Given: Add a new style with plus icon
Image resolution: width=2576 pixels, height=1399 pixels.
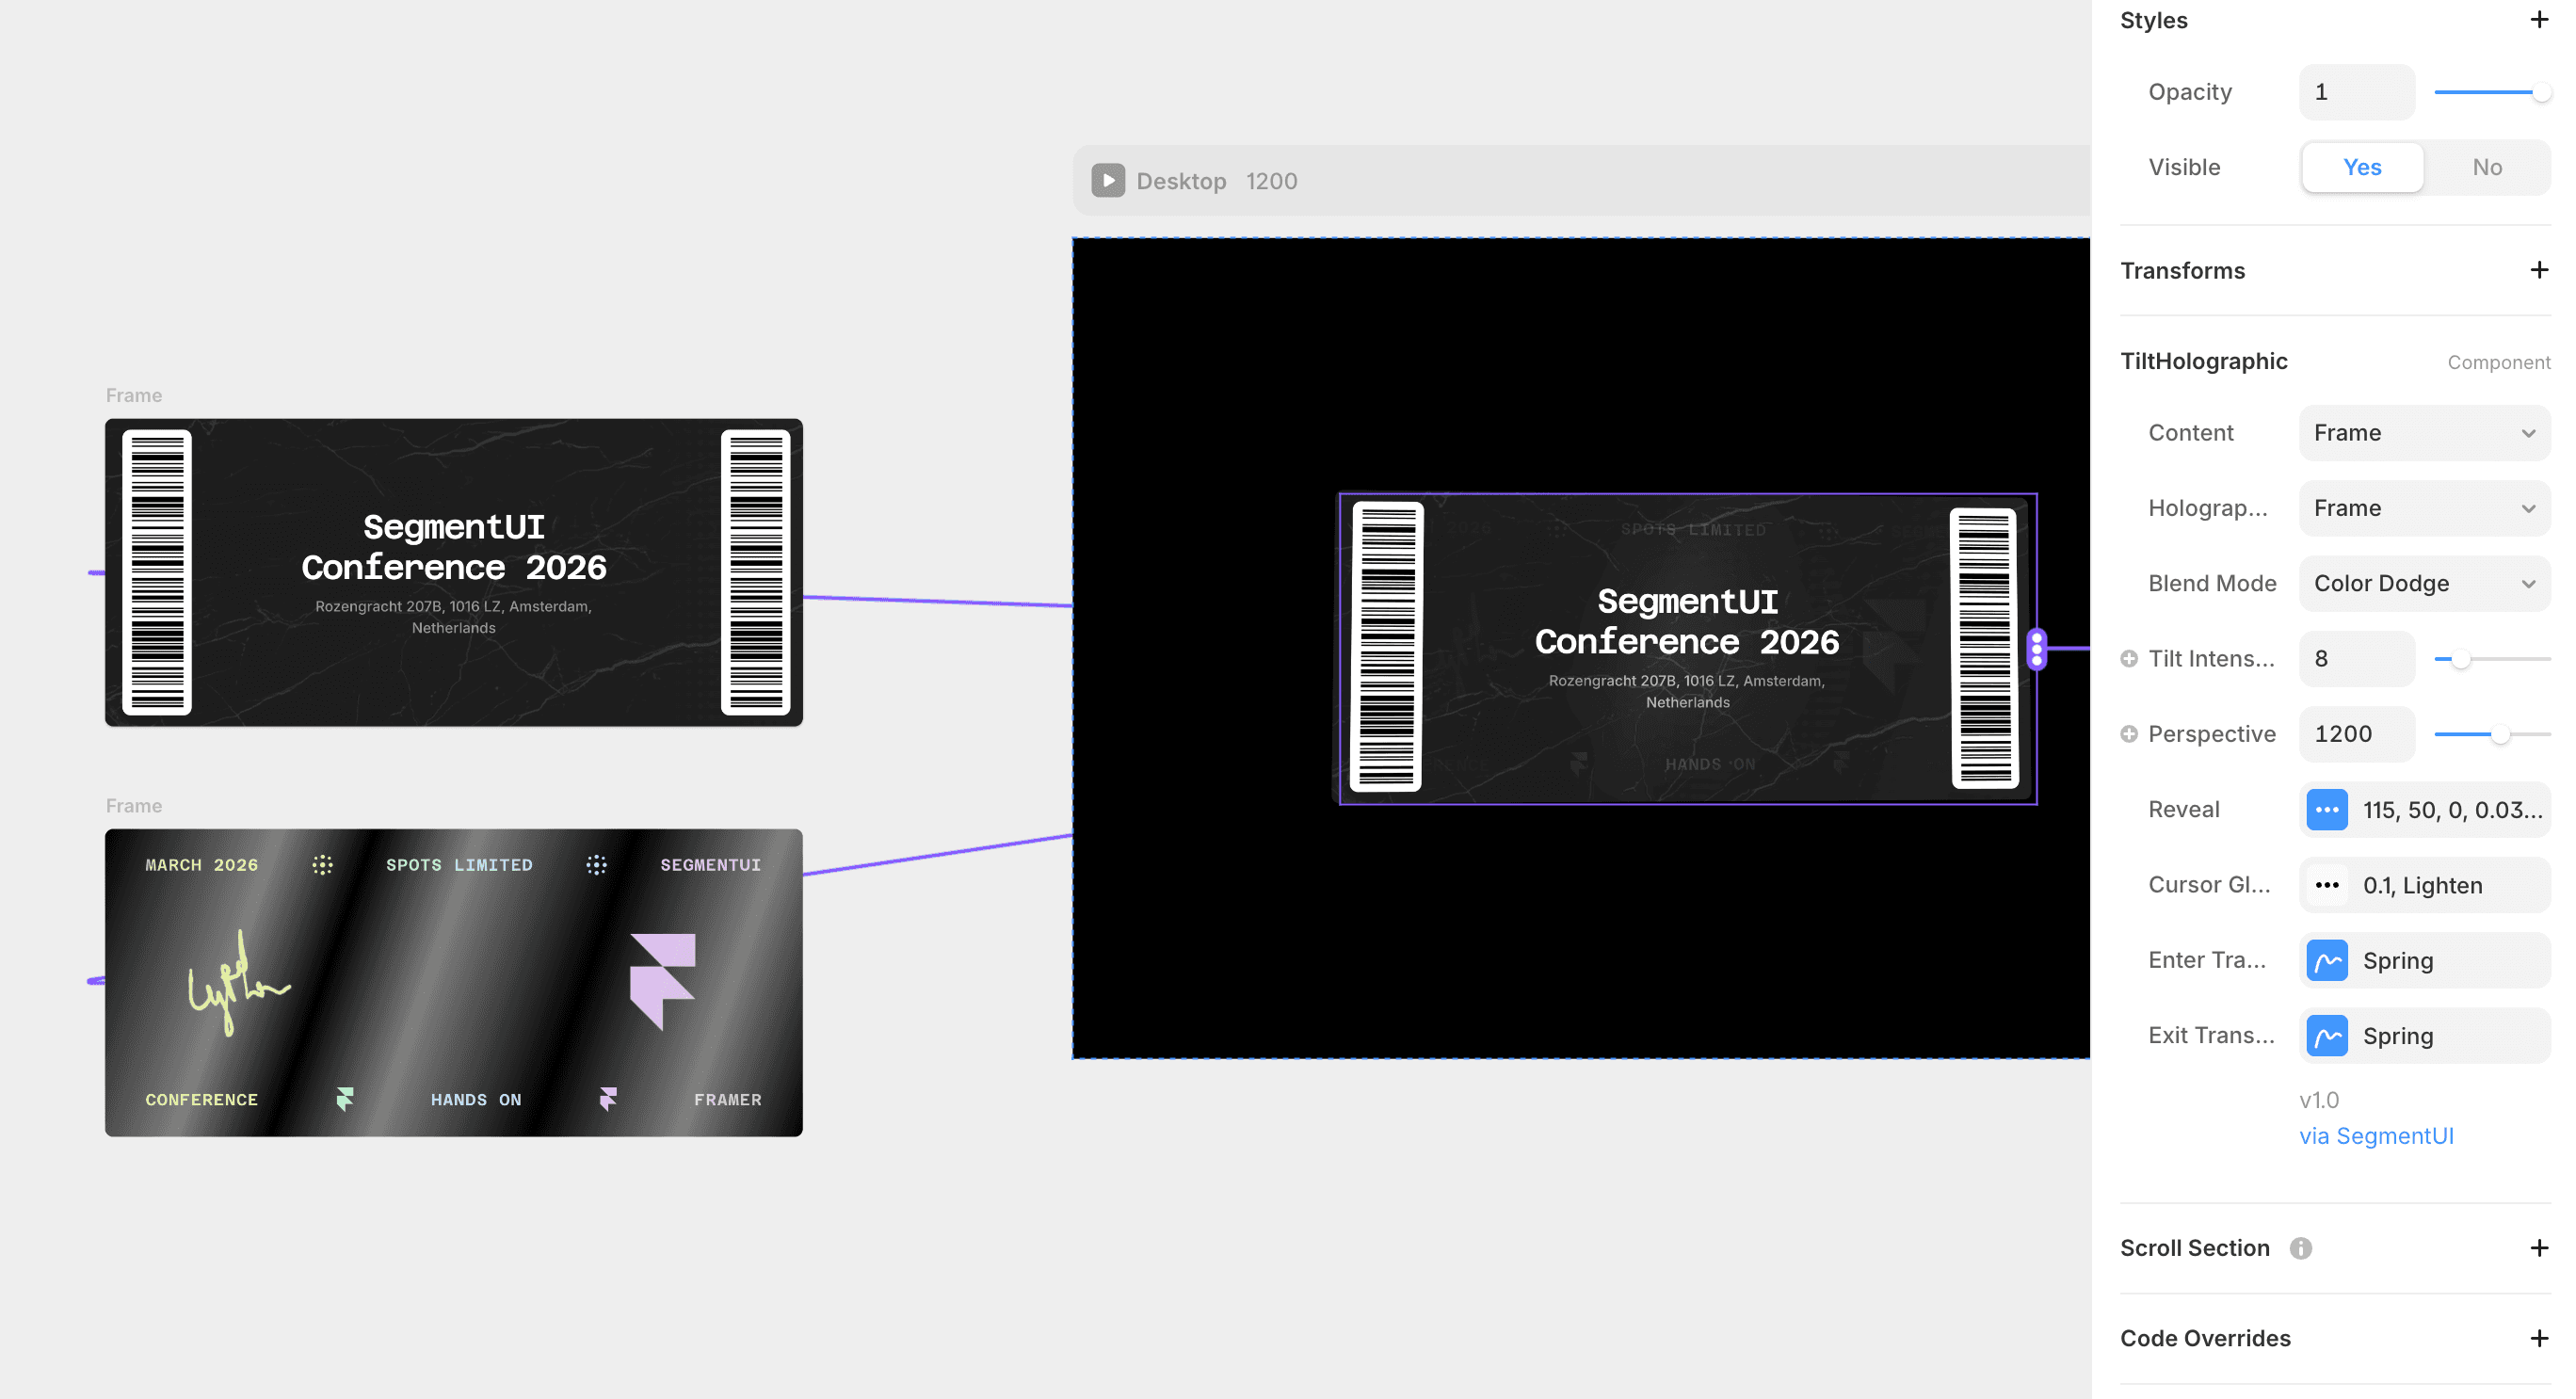Looking at the screenshot, I should 2538,20.
